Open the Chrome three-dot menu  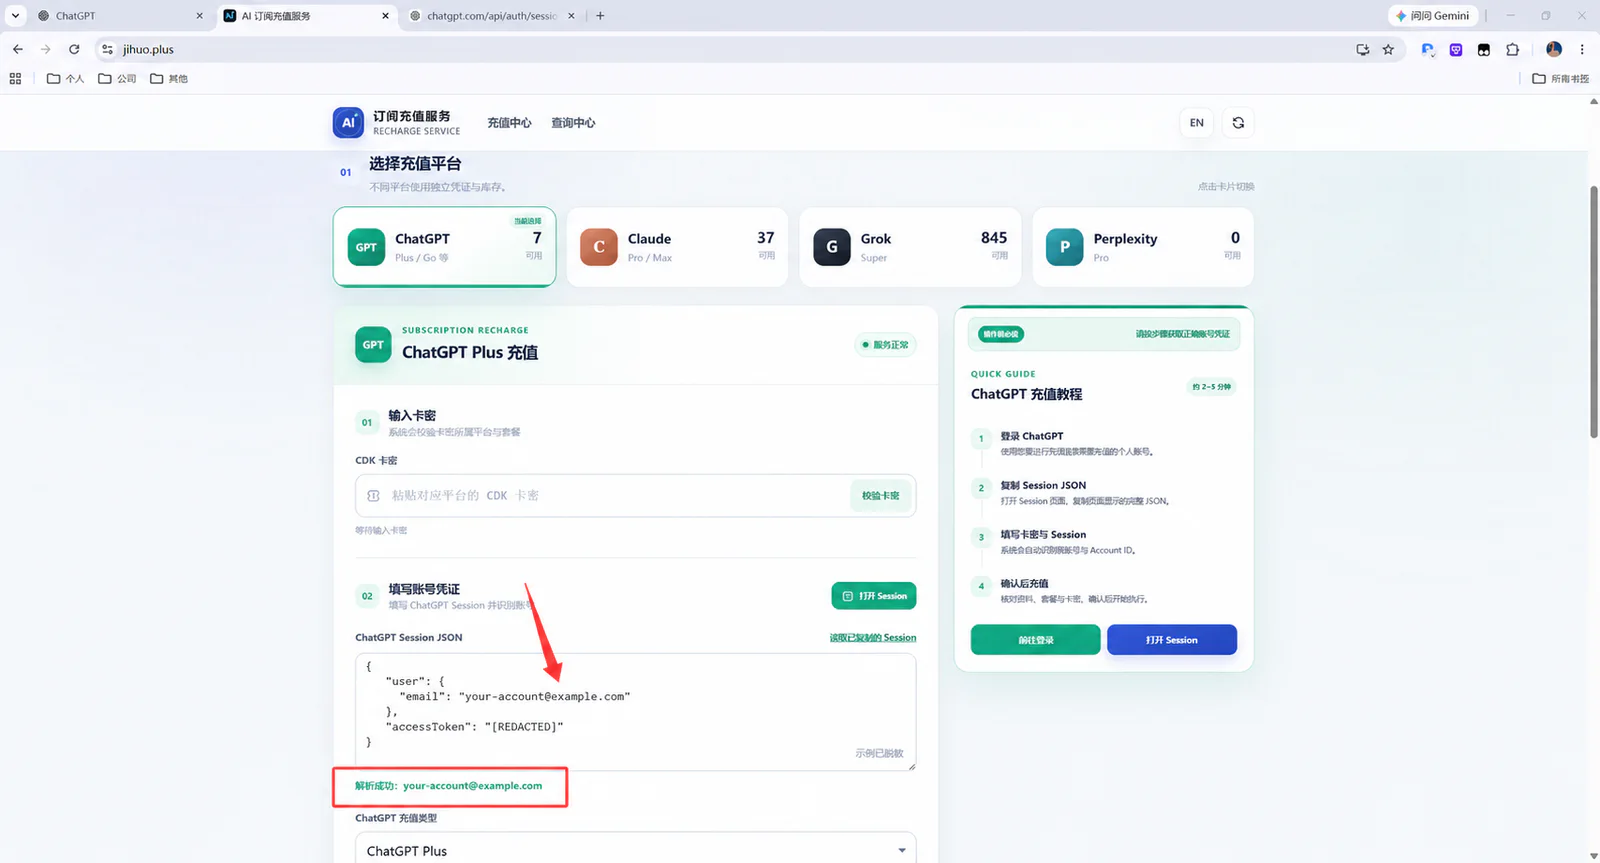point(1582,49)
